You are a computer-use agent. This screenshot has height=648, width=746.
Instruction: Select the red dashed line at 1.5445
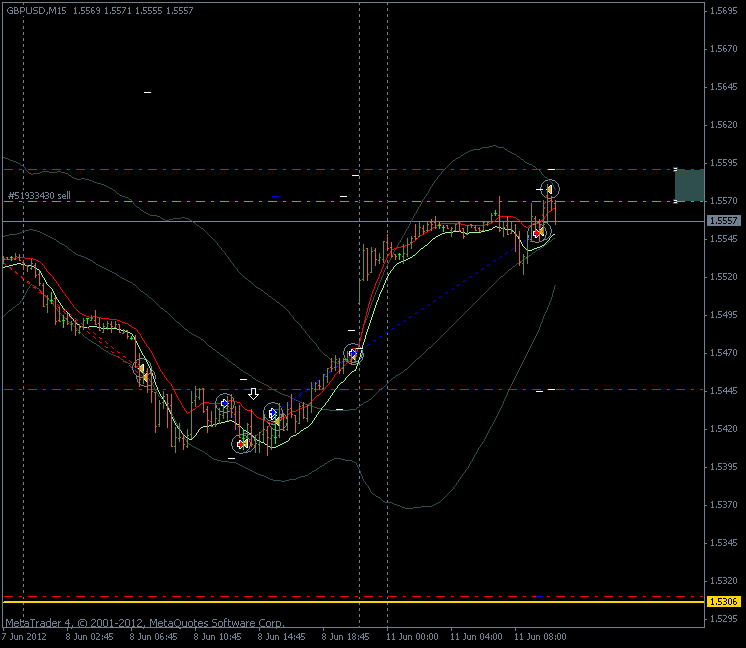[x=353, y=390]
